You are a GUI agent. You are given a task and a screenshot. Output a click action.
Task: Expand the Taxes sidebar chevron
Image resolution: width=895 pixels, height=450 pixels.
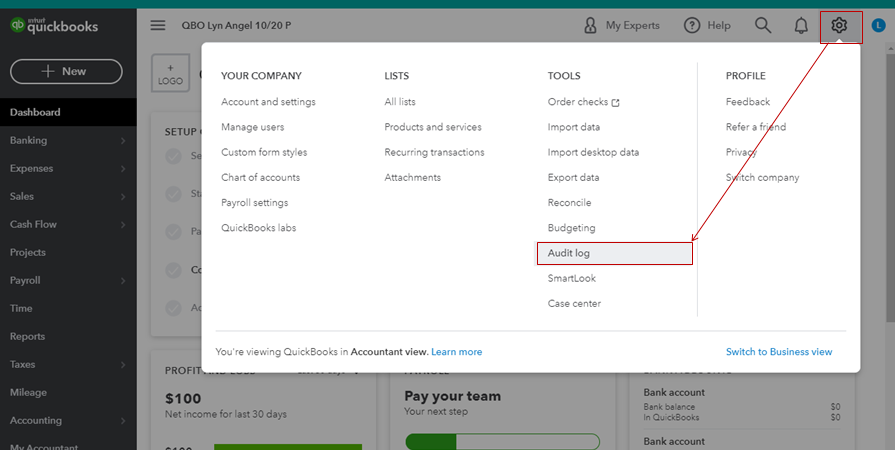[123, 364]
